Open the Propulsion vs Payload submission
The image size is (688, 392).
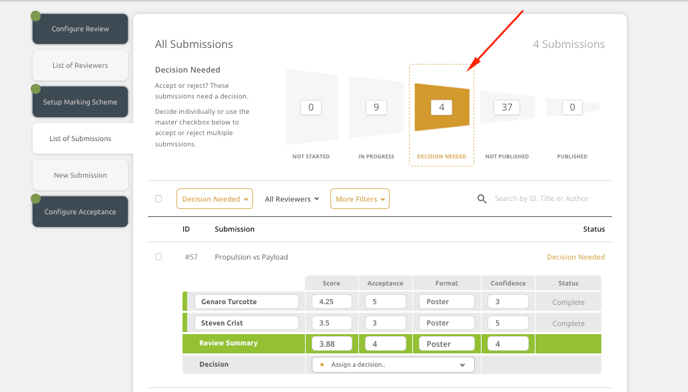(x=251, y=257)
